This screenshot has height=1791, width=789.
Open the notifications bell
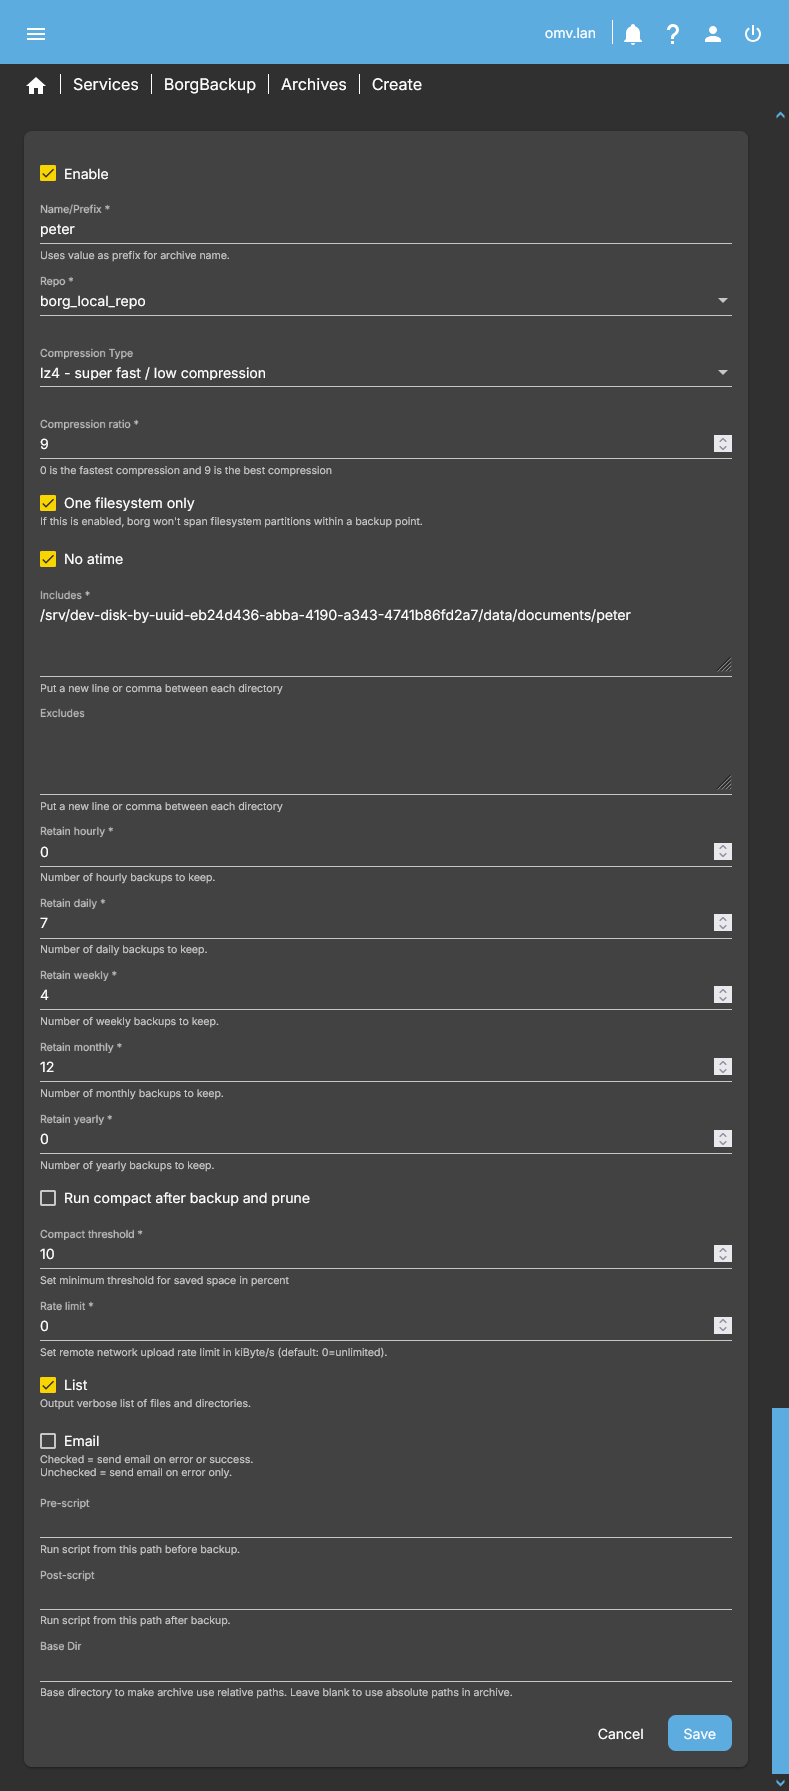tap(633, 34)
